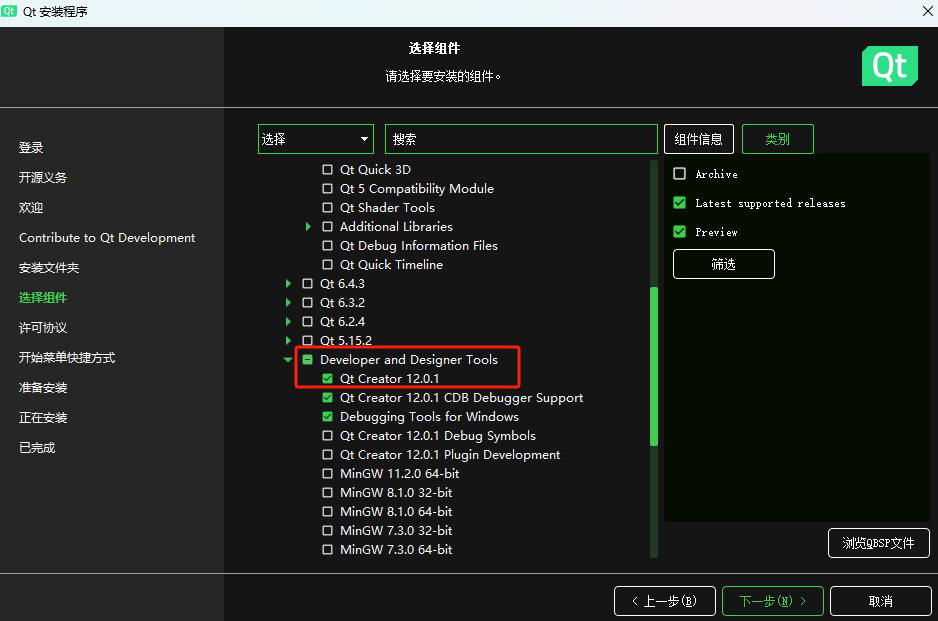Click the Debugging Tools for Windows label
The width and height of the screenshot is (938, 621).
430,416
